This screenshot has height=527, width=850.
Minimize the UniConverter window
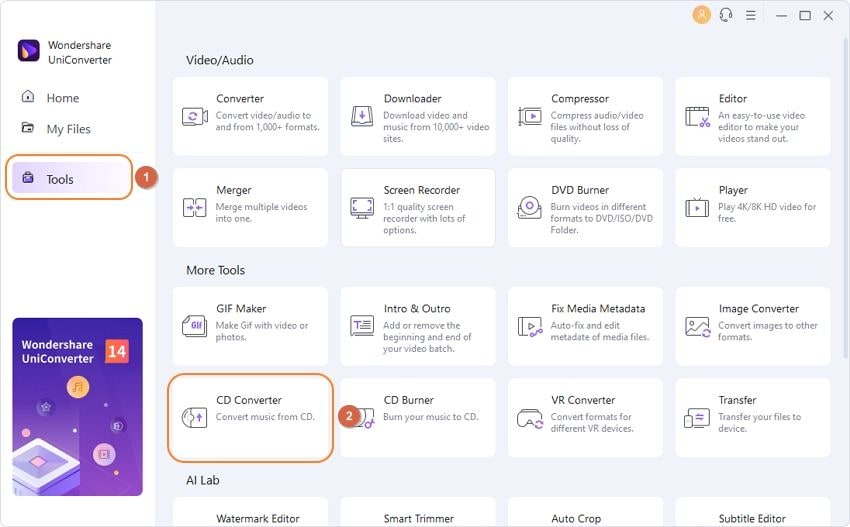(781, 16)
